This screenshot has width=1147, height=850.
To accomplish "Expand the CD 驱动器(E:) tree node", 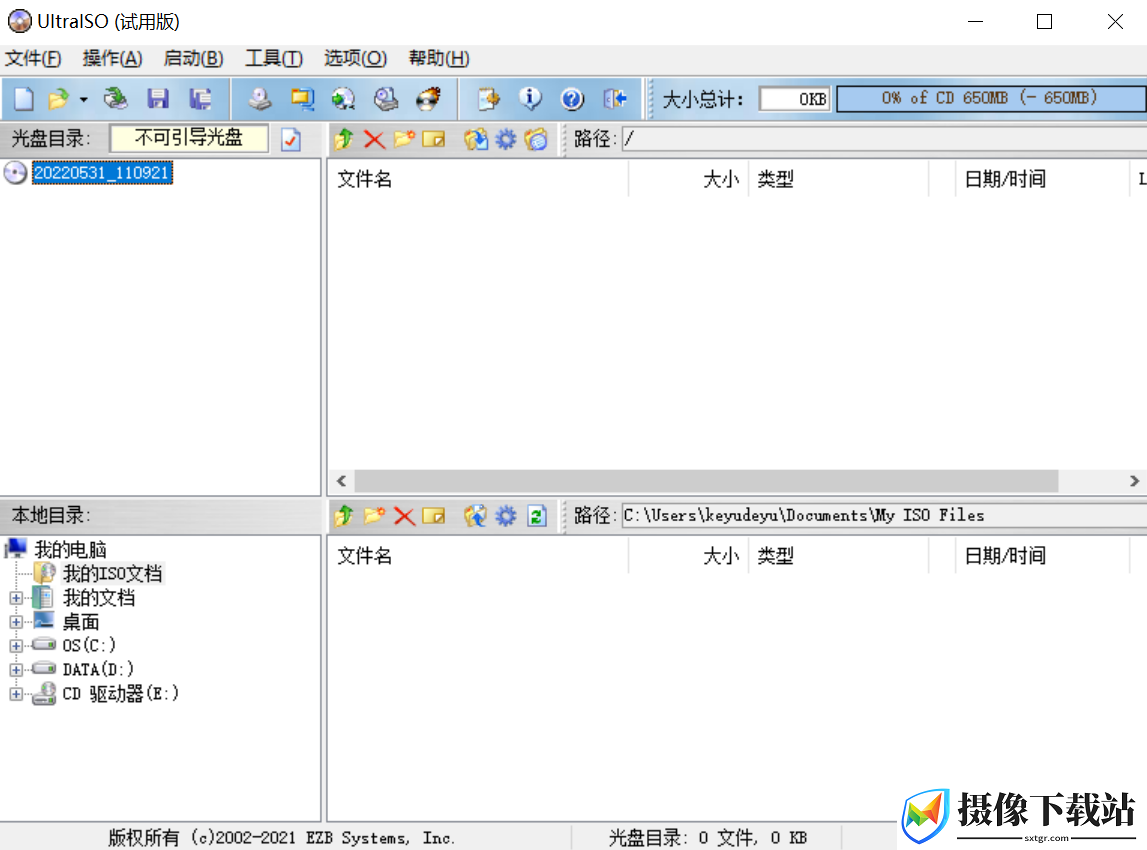I will point(16,694).
